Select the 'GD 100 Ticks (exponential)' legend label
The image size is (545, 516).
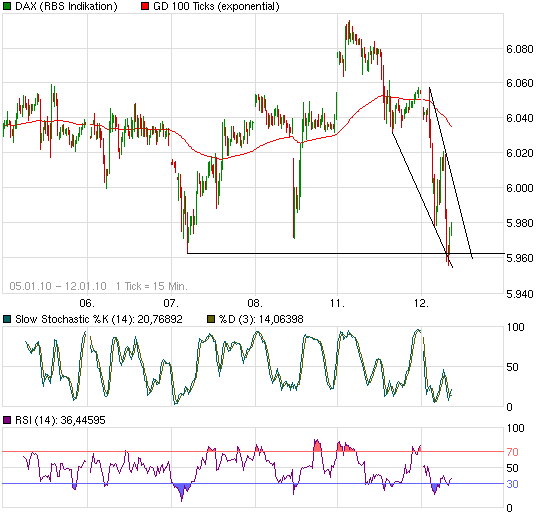(x=216, y=6)
